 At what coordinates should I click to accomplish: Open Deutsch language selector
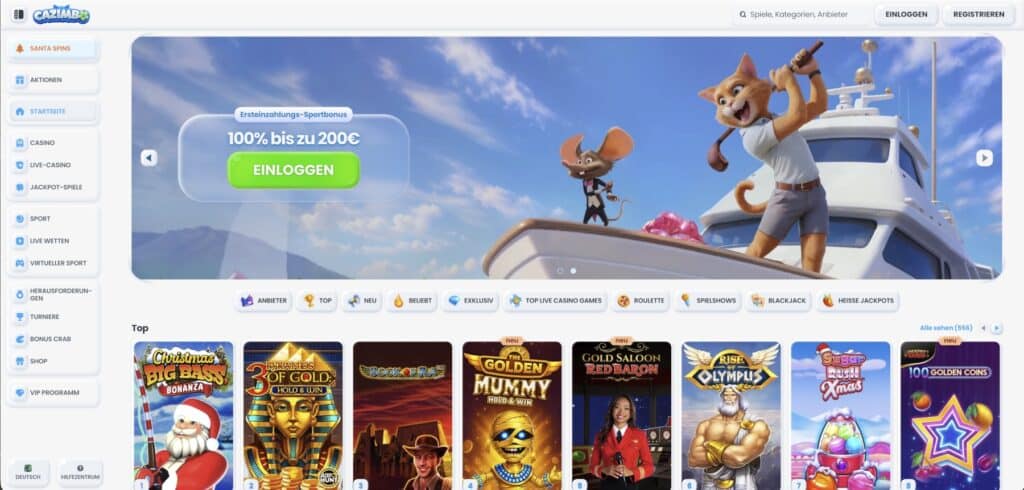[x=28, y=472]
